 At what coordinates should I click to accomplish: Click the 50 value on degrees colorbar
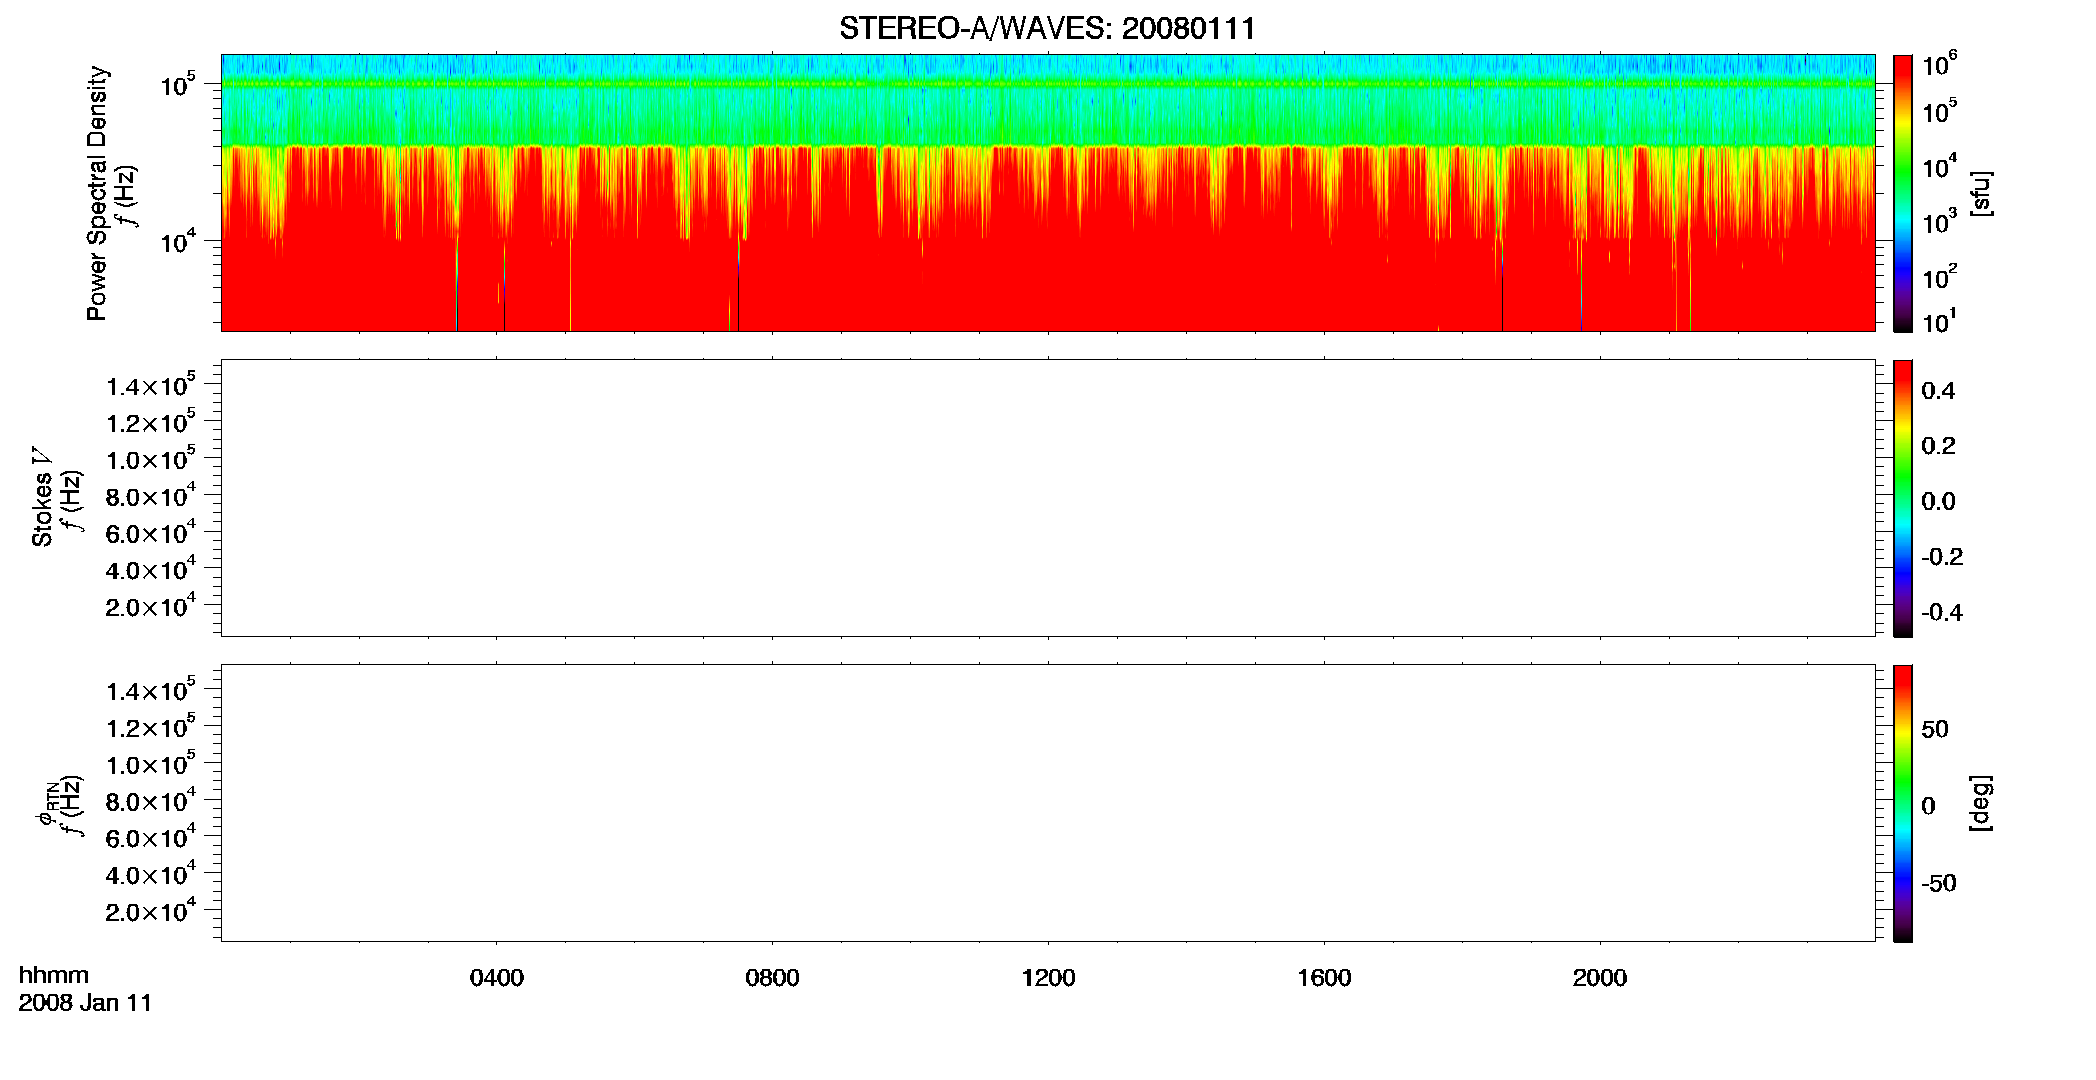click(x=1935, y=729)
